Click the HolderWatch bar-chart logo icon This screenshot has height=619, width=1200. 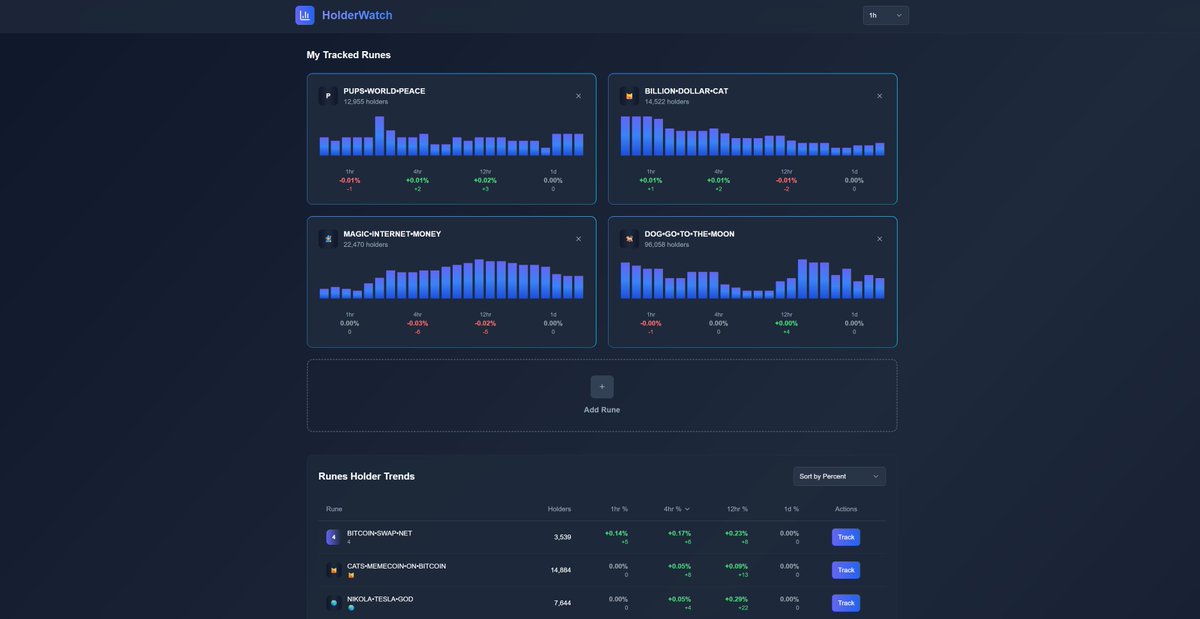coord(305,15)
